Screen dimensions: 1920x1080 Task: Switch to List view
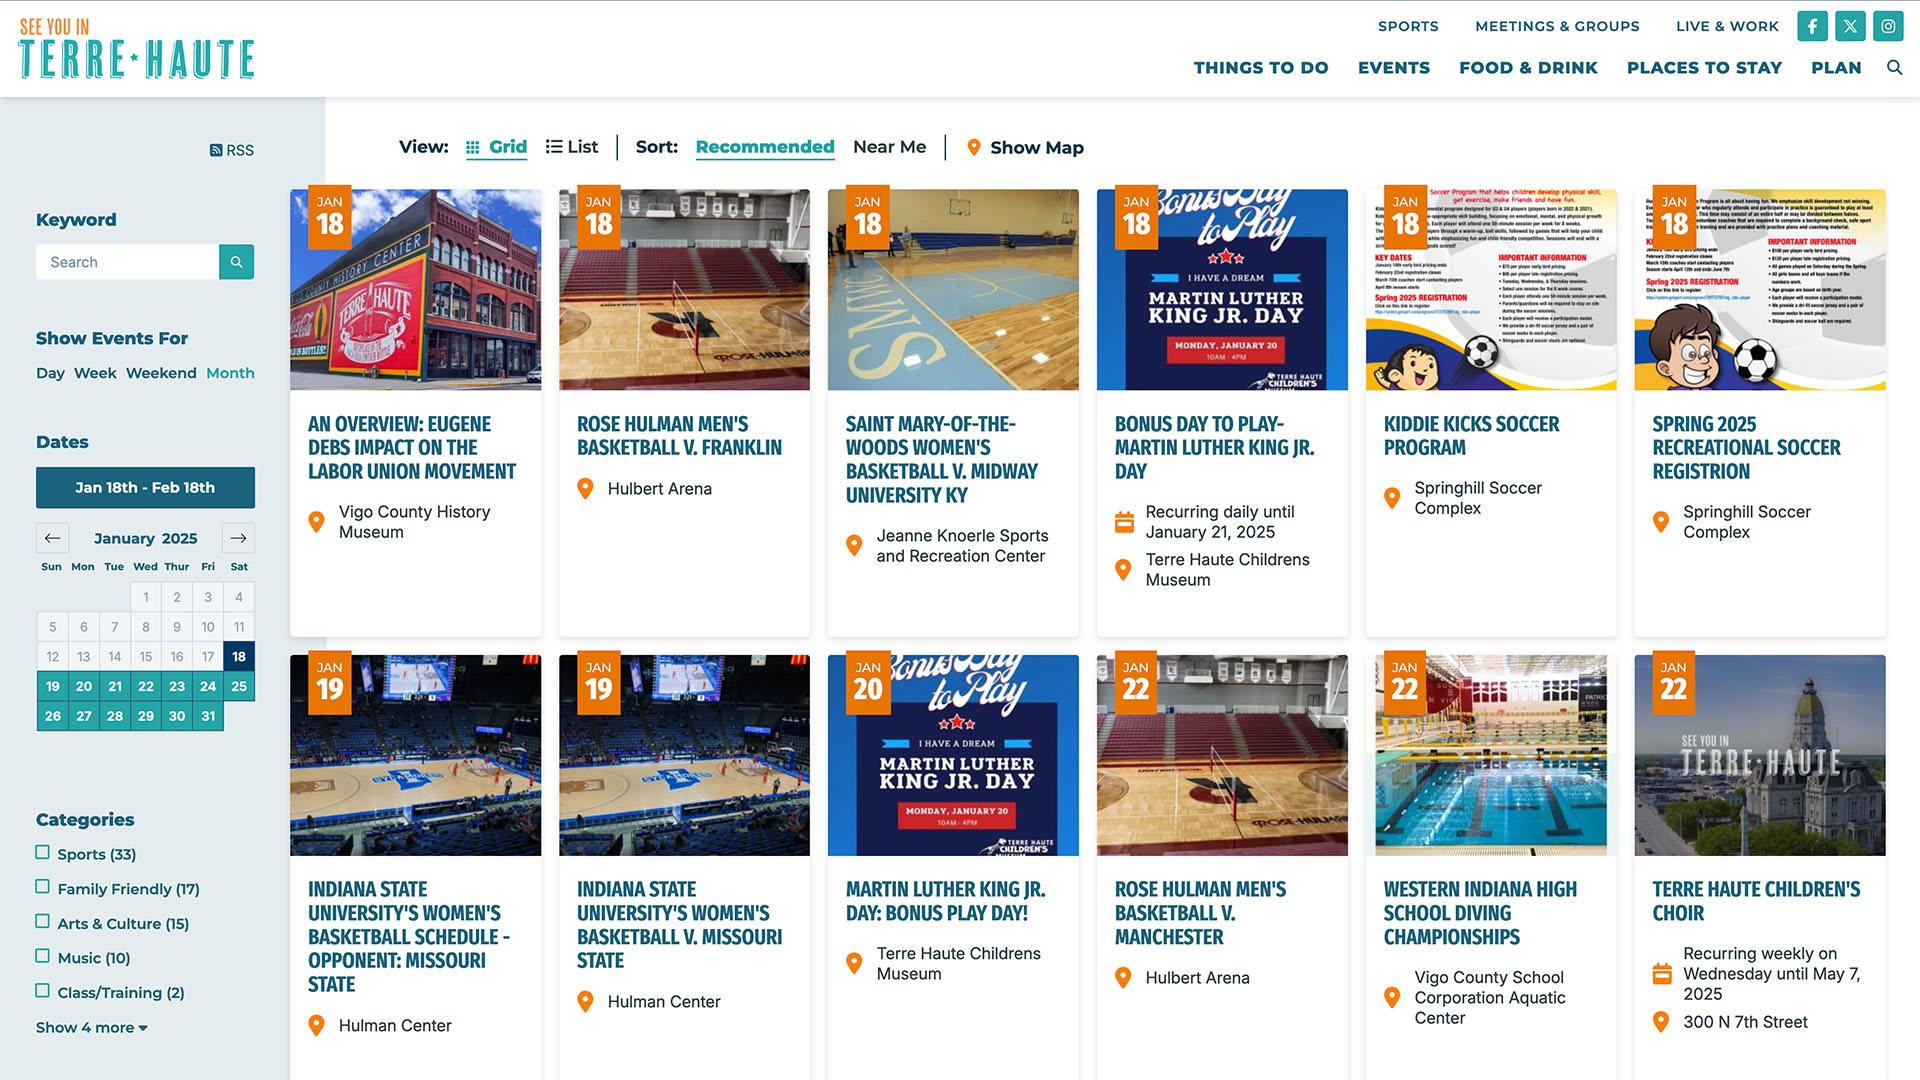572,147
